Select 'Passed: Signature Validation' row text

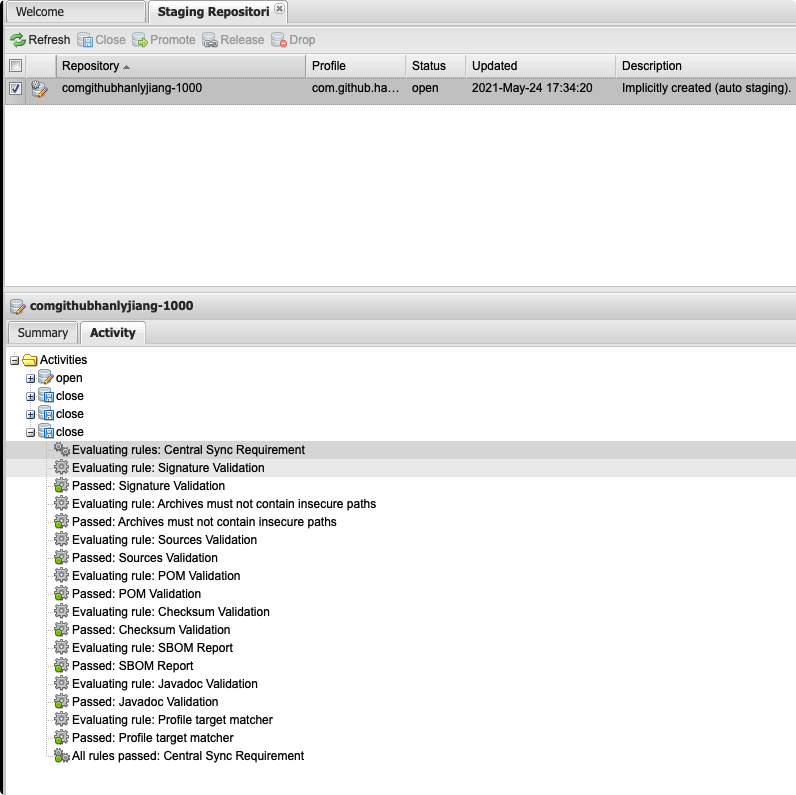pyautogui.click(x=148, y=486)
